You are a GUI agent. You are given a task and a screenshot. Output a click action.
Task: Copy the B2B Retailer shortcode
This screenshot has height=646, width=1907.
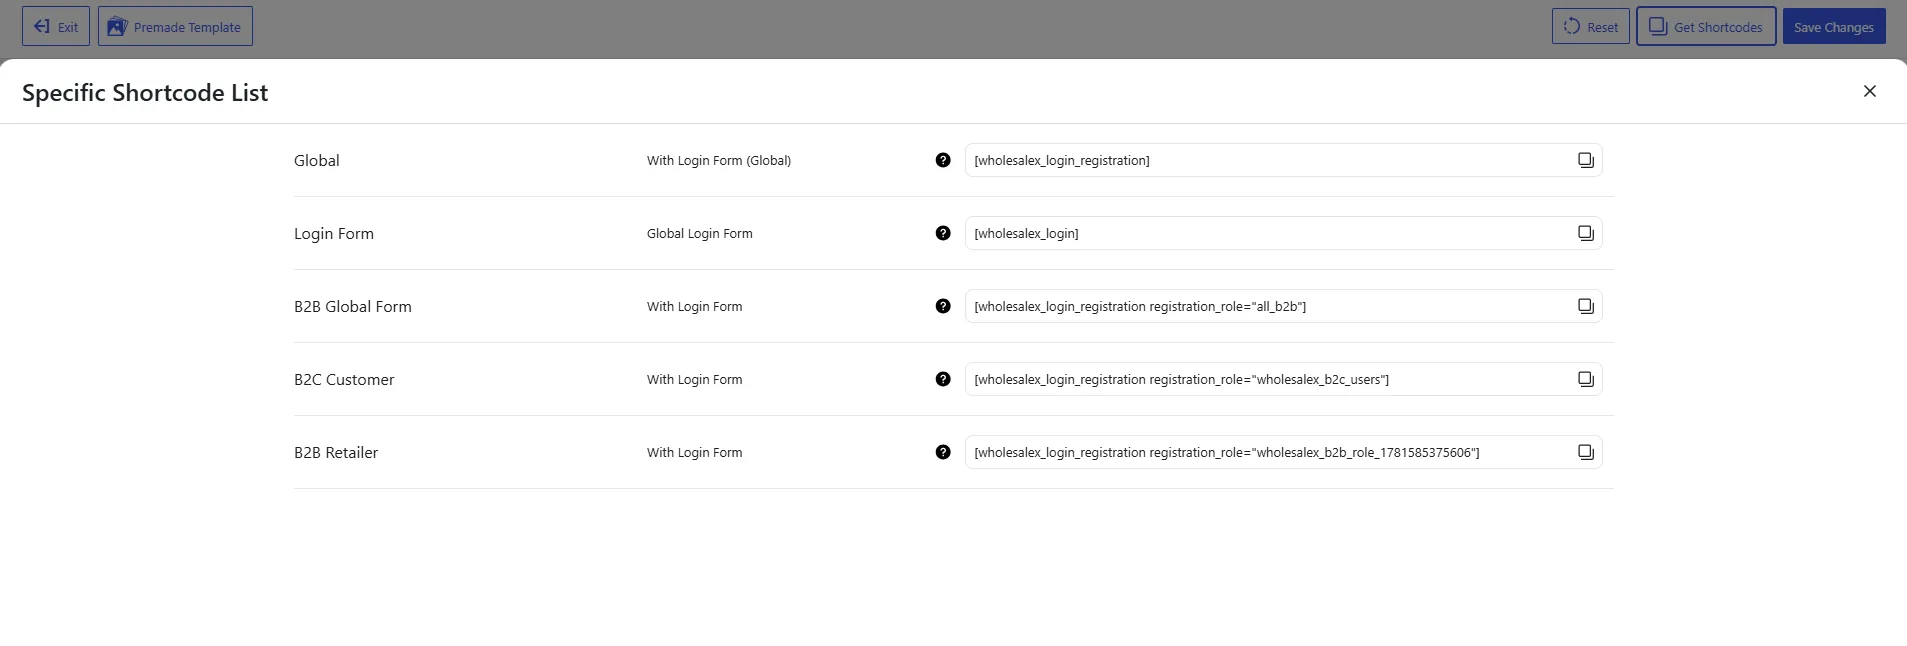tap(1585, 452)
